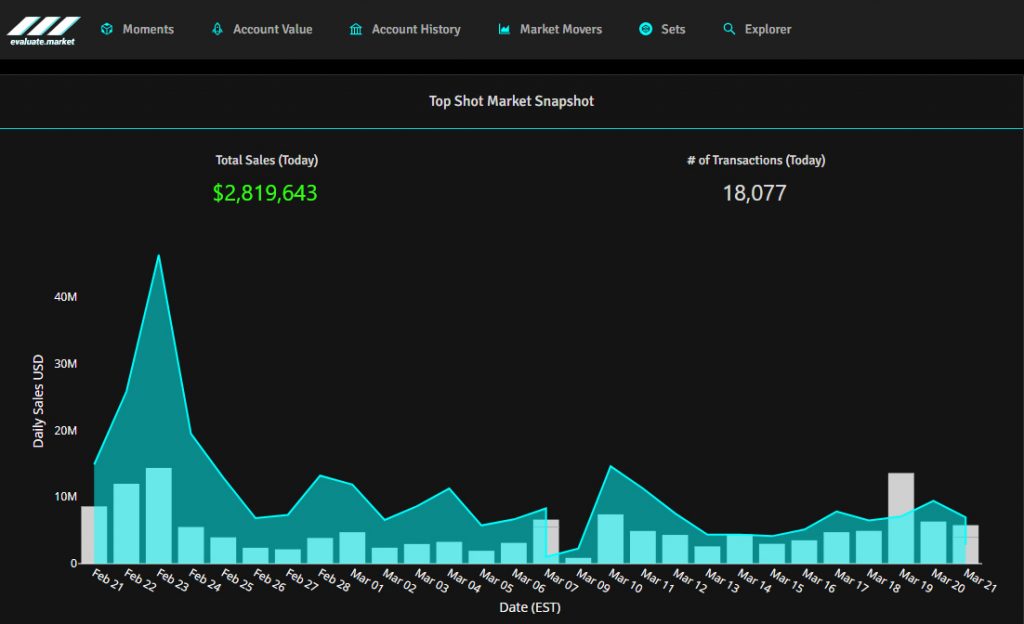Open the Moments page
The height and width of the screenshot is (624, 1024).
pos(148,30)
